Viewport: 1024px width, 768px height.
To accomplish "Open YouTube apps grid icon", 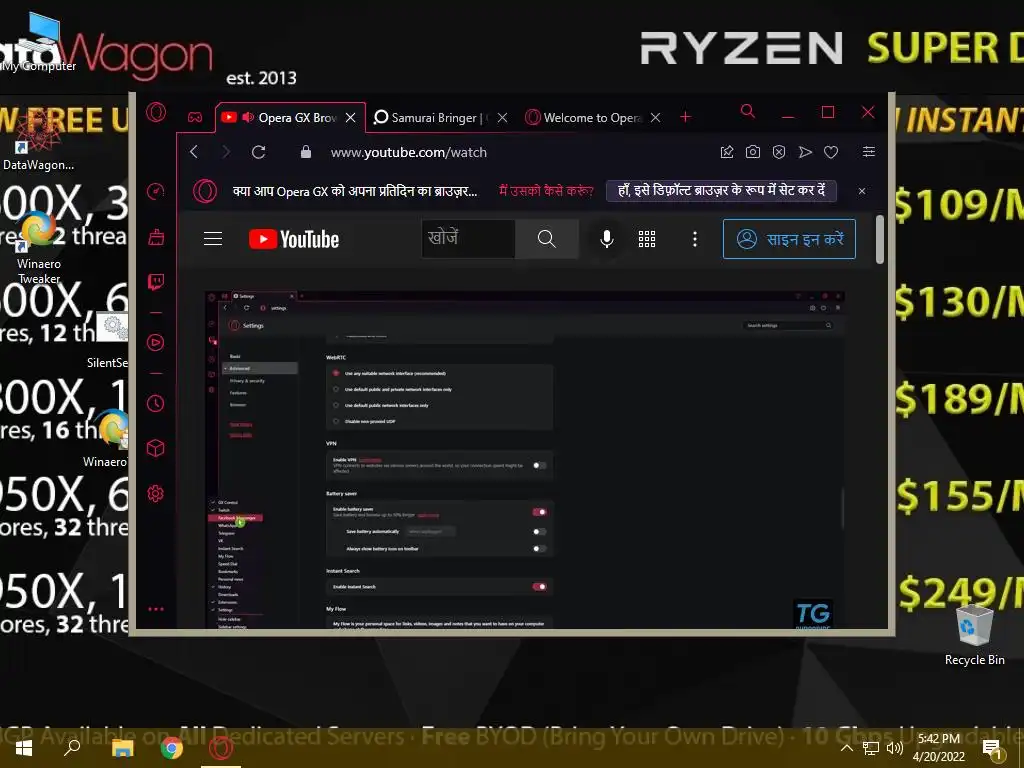I will 647,239.
